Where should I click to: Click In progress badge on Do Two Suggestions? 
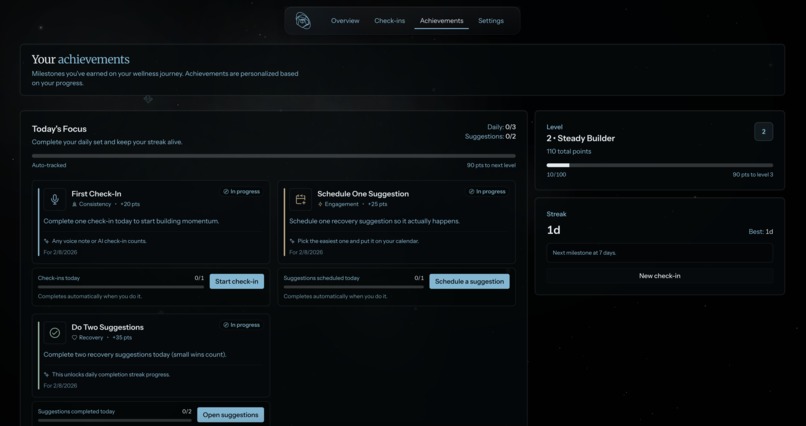click(x=241, y=325)
